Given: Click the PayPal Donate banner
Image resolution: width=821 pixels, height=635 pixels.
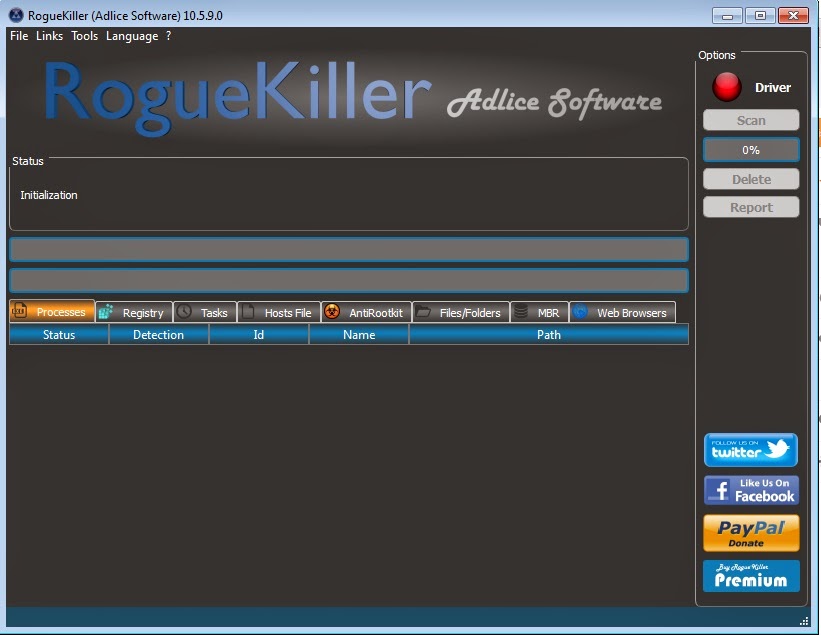Looking at the screenshot, I should point(751,533).
